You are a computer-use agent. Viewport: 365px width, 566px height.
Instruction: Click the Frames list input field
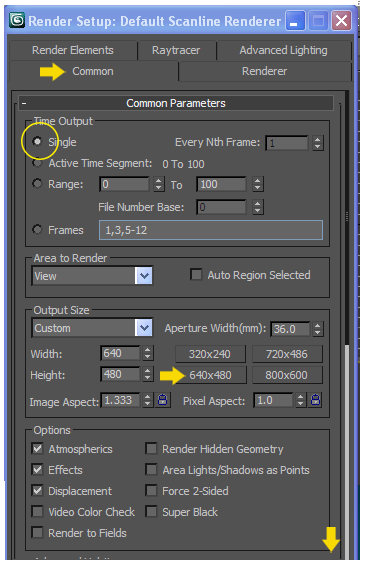[x=211, y=230]
